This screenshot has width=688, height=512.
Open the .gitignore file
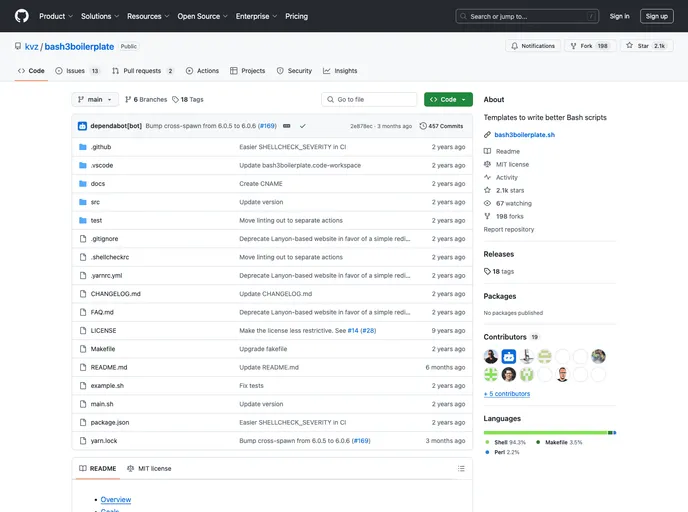coord(104,239)
